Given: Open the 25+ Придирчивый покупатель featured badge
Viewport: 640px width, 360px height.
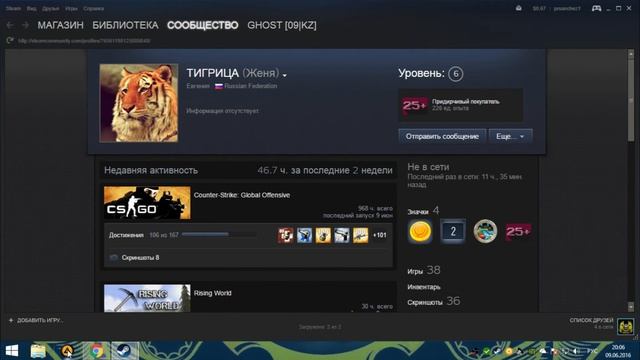Looking at the screenshot, I should (460, 105).
